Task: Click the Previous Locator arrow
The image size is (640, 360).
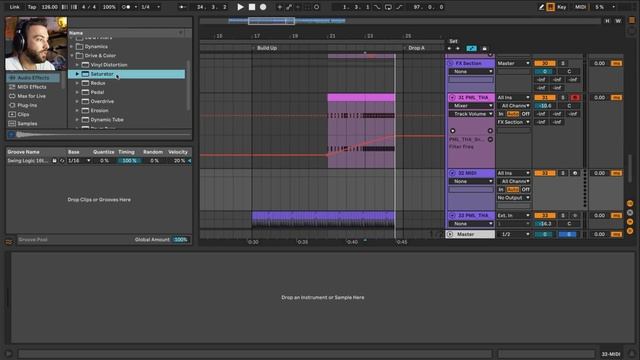Action: coord(449,48)
